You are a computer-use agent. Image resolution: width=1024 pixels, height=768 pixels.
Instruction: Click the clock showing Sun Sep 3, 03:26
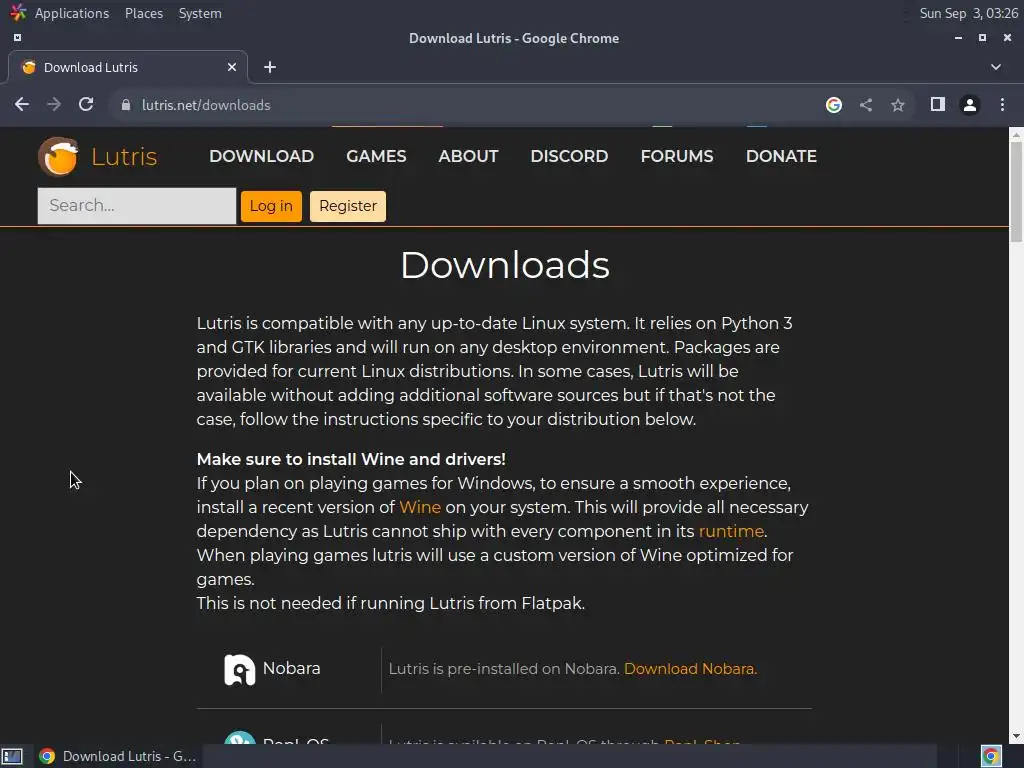coord(968,13)
